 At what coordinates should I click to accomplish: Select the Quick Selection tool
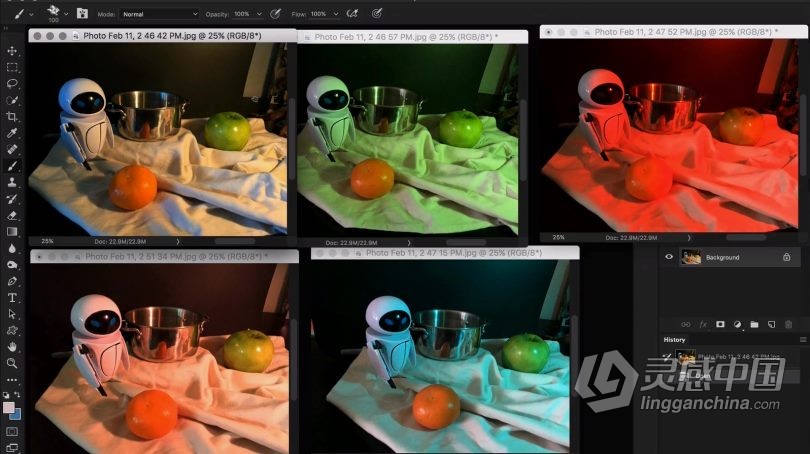click(12, 100)
